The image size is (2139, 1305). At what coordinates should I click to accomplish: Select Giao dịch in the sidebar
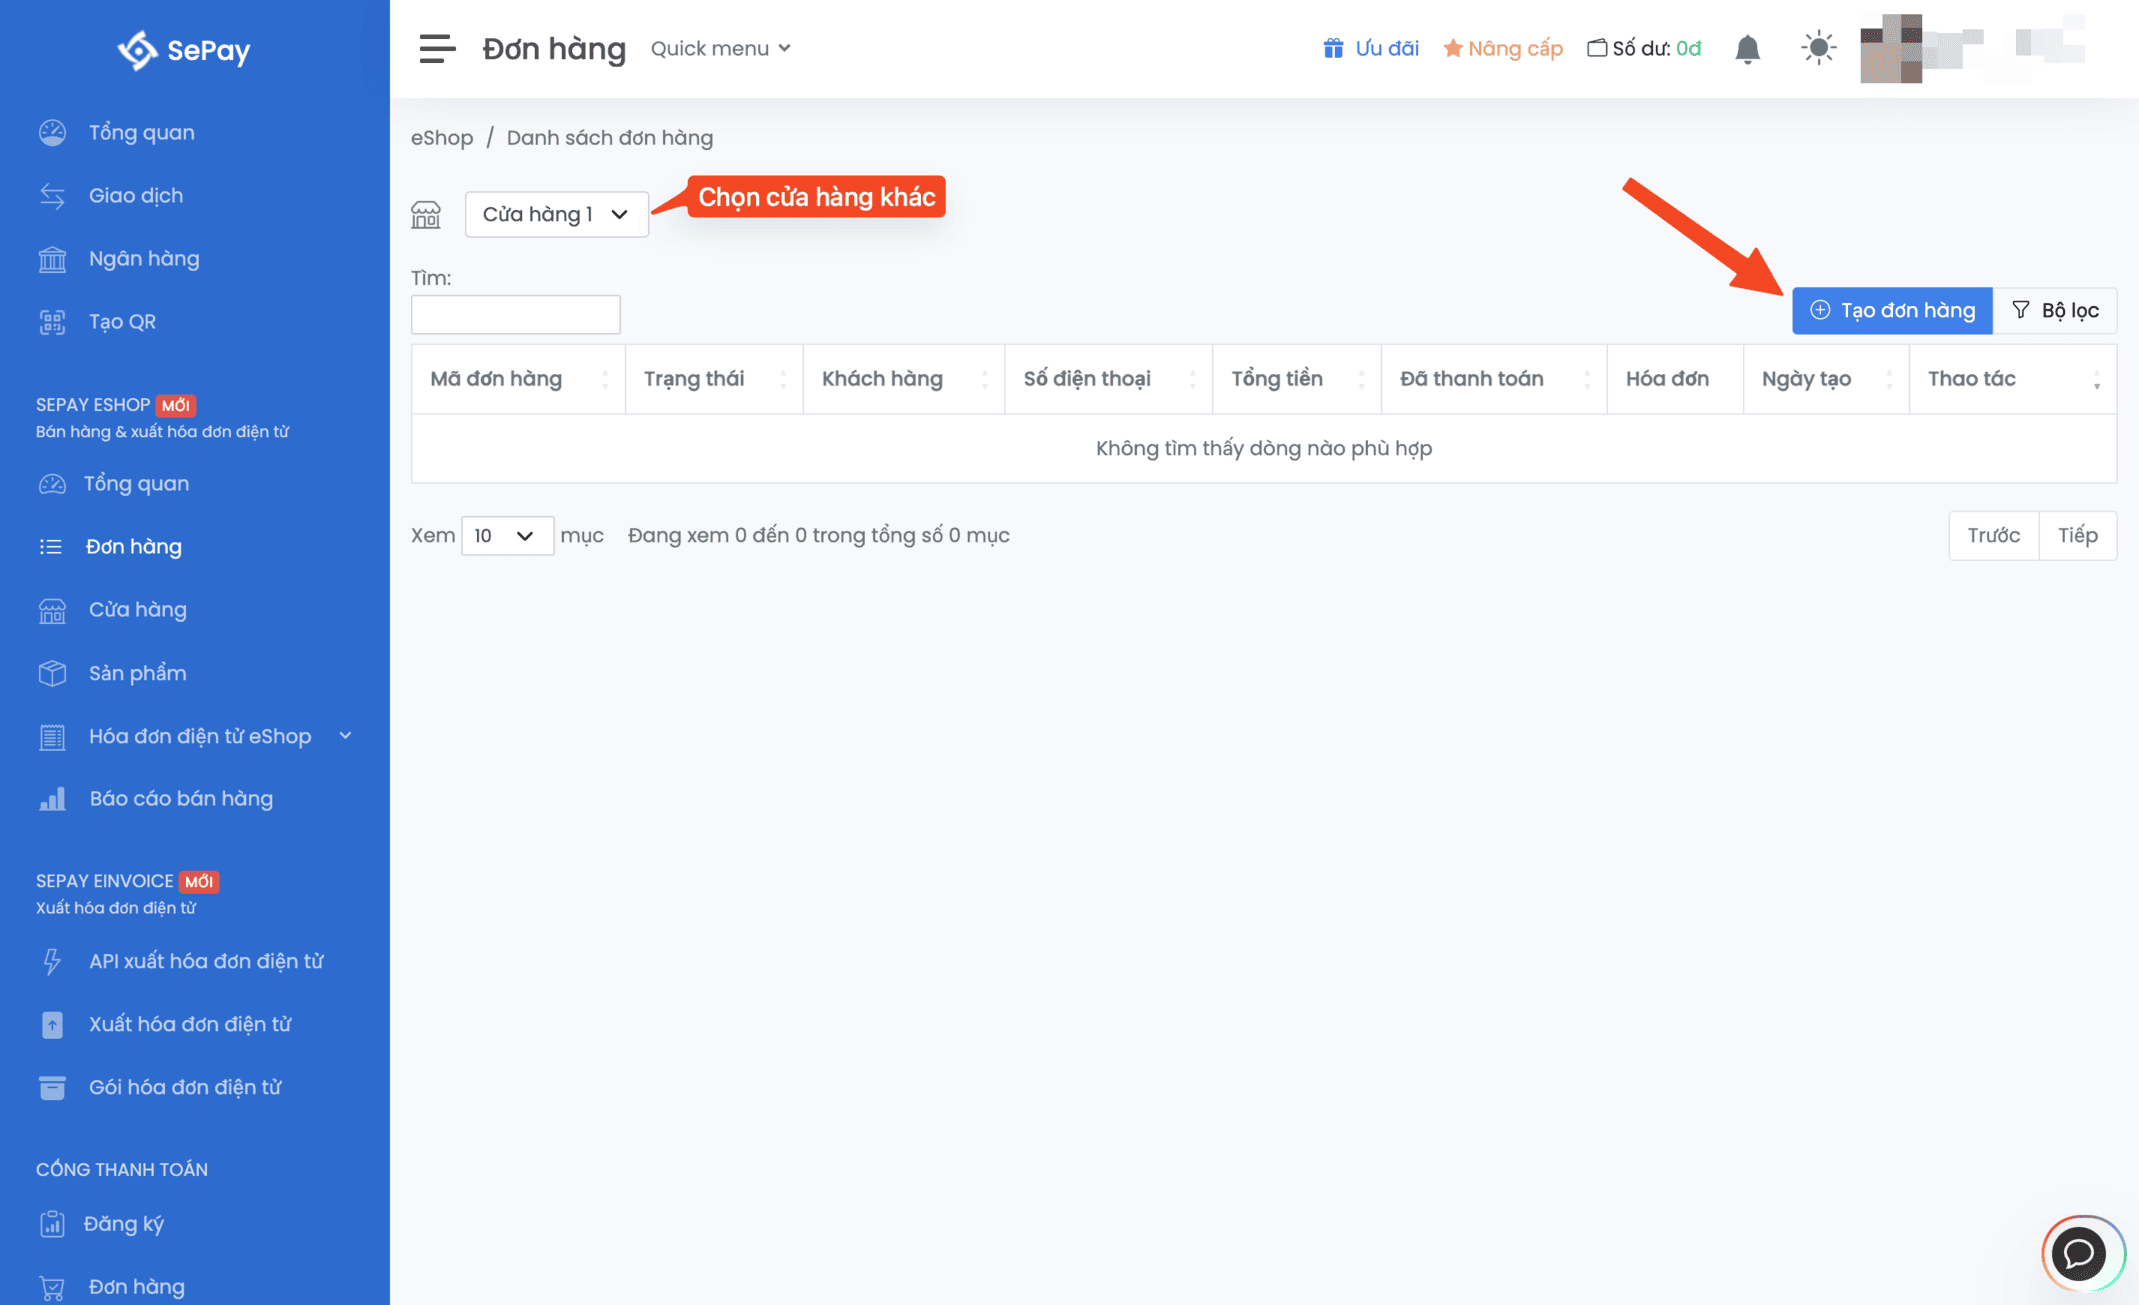135,195
